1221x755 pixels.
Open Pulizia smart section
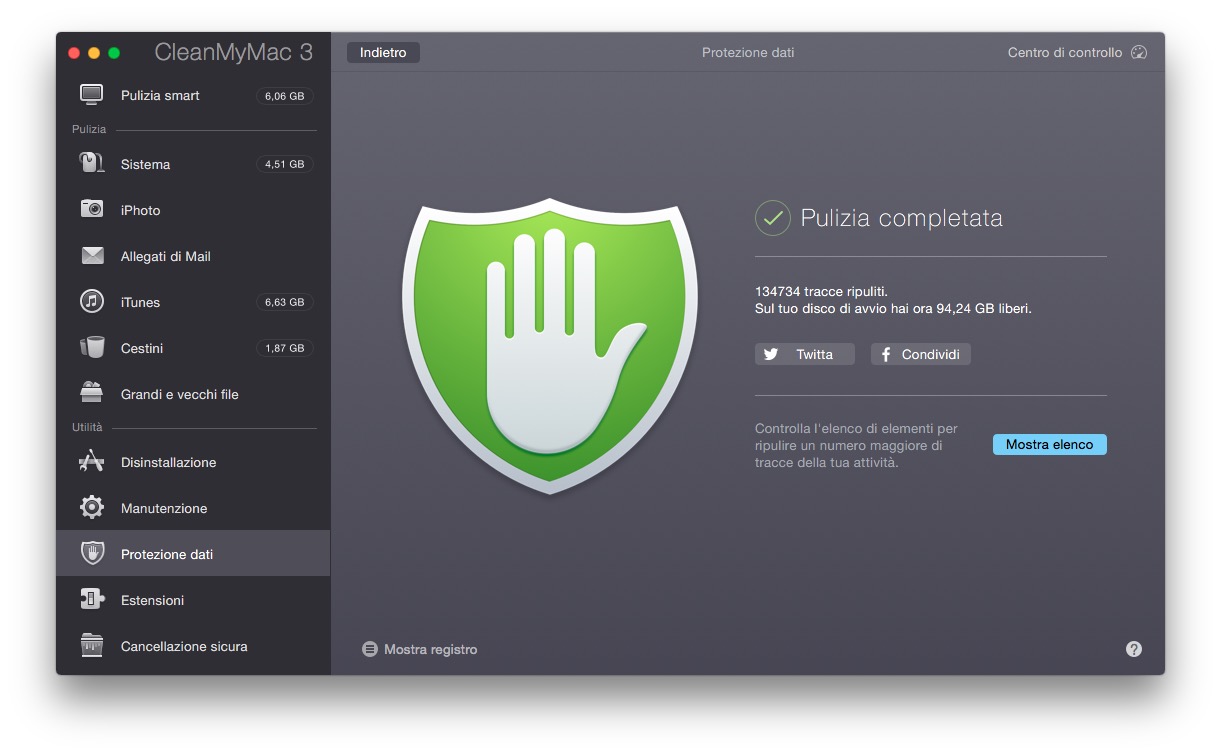[193, 95]
